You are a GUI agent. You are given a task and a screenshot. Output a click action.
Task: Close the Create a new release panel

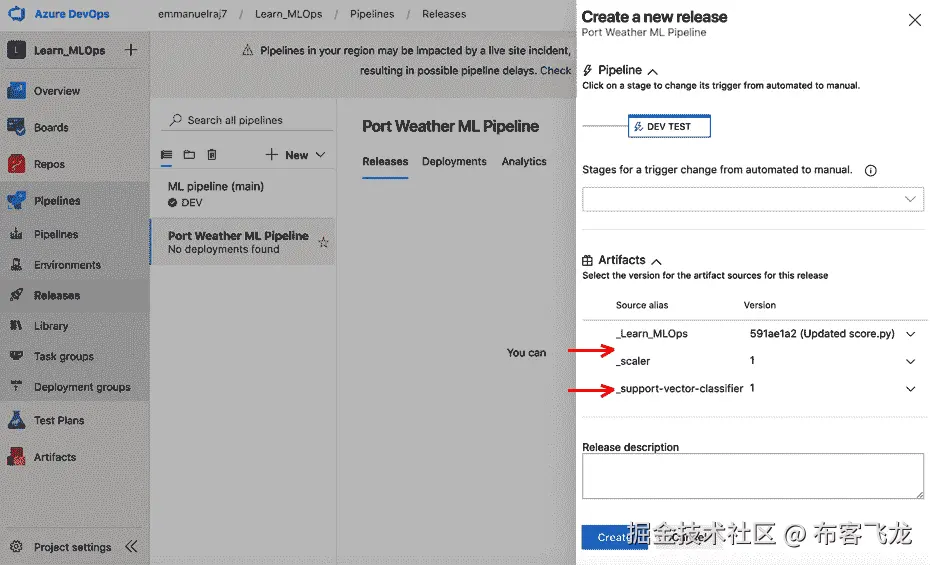click(915, 20)
